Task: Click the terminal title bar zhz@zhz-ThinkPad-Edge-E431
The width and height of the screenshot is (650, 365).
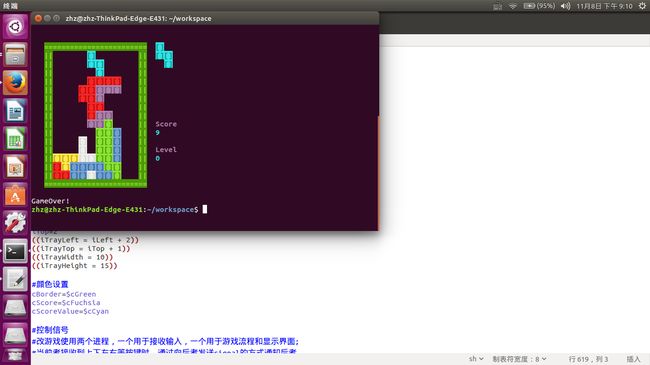Action: click(138, 18)
